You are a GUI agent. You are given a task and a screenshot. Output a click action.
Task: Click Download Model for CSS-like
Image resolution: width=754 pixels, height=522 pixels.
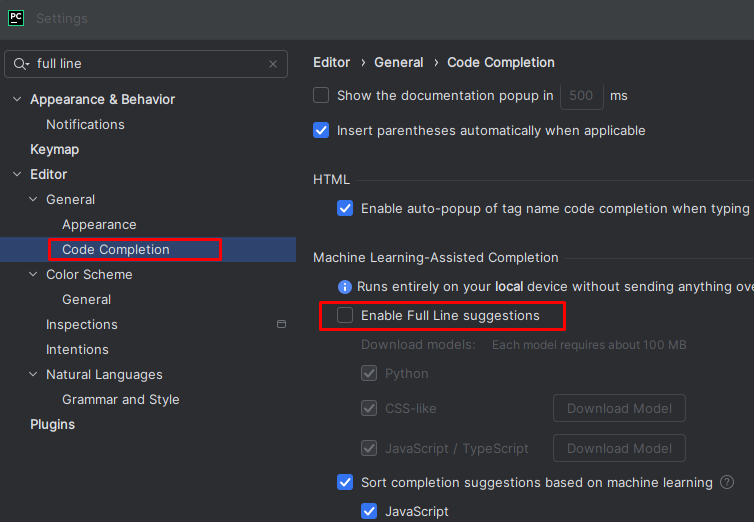[x=619, y=408]
